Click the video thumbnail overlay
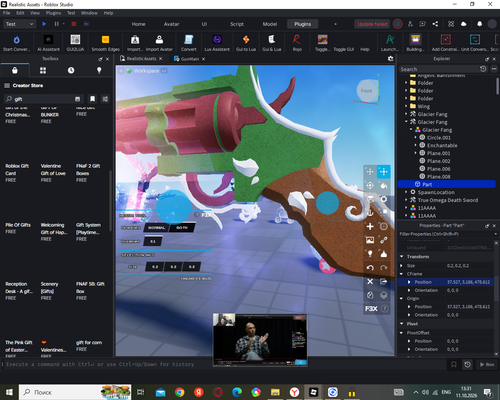Viewport: 500px width, 400px height. pos(260,340)
